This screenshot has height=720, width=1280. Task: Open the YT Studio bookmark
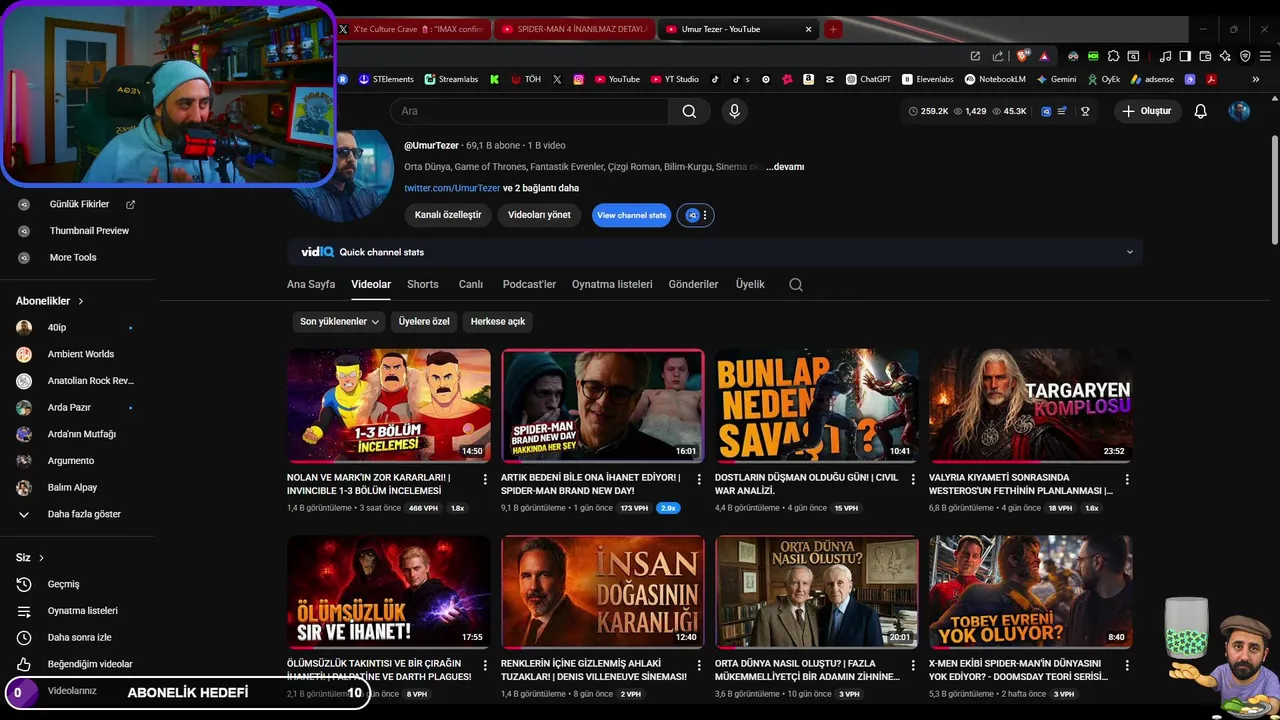click(x=675, y=79)
